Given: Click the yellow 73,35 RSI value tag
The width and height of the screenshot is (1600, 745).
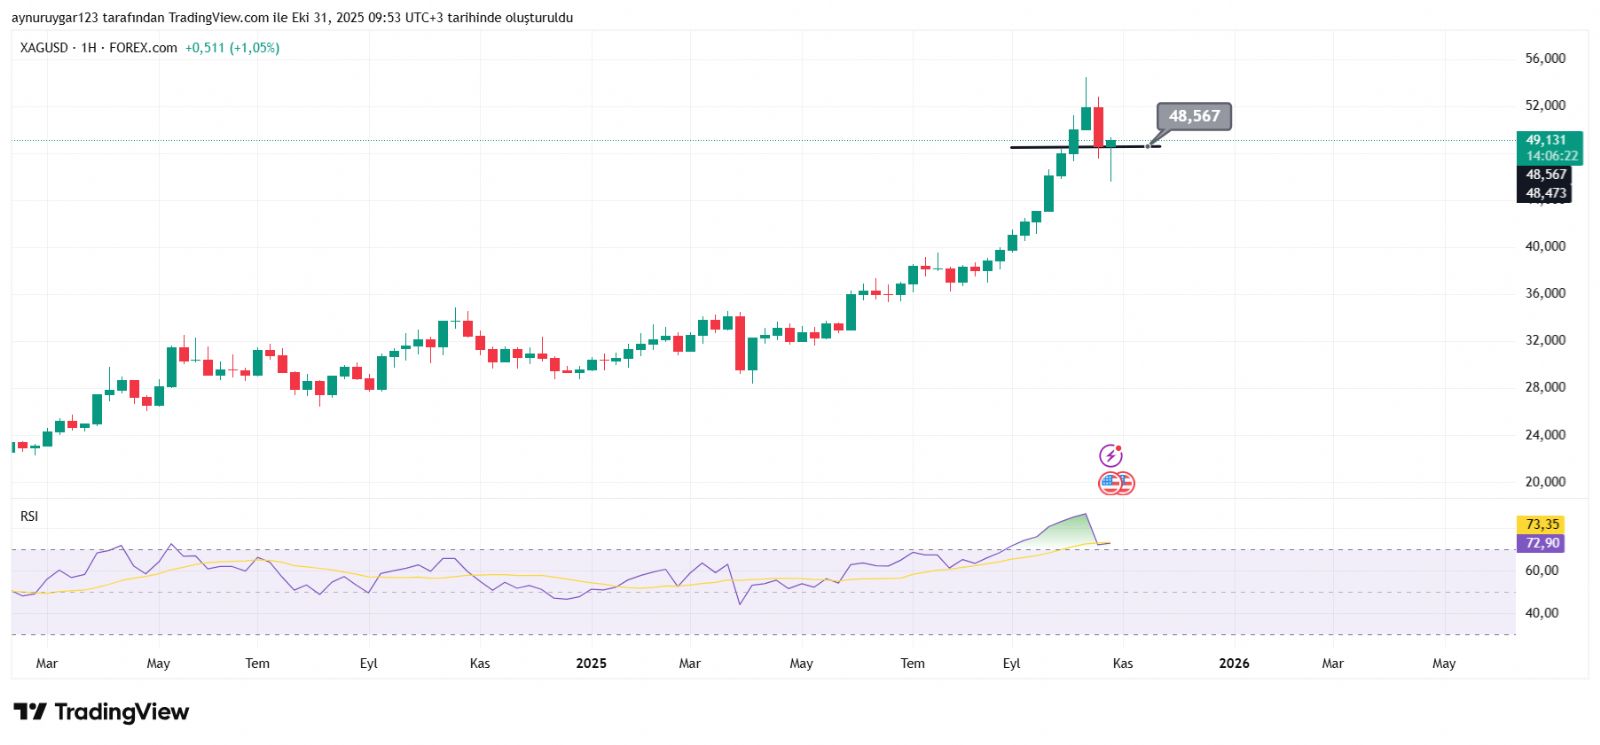Looking at the screenshot, I should pyautogui.click(x=1541, y=524).
